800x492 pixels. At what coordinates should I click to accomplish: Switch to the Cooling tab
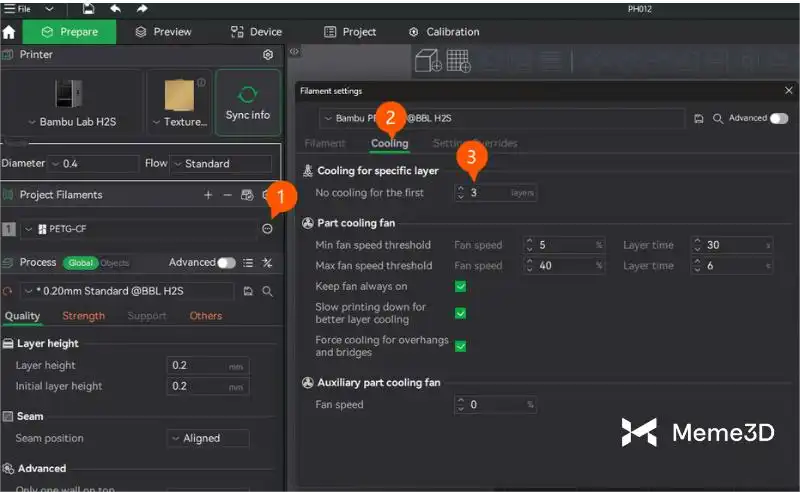pos(389,143)
